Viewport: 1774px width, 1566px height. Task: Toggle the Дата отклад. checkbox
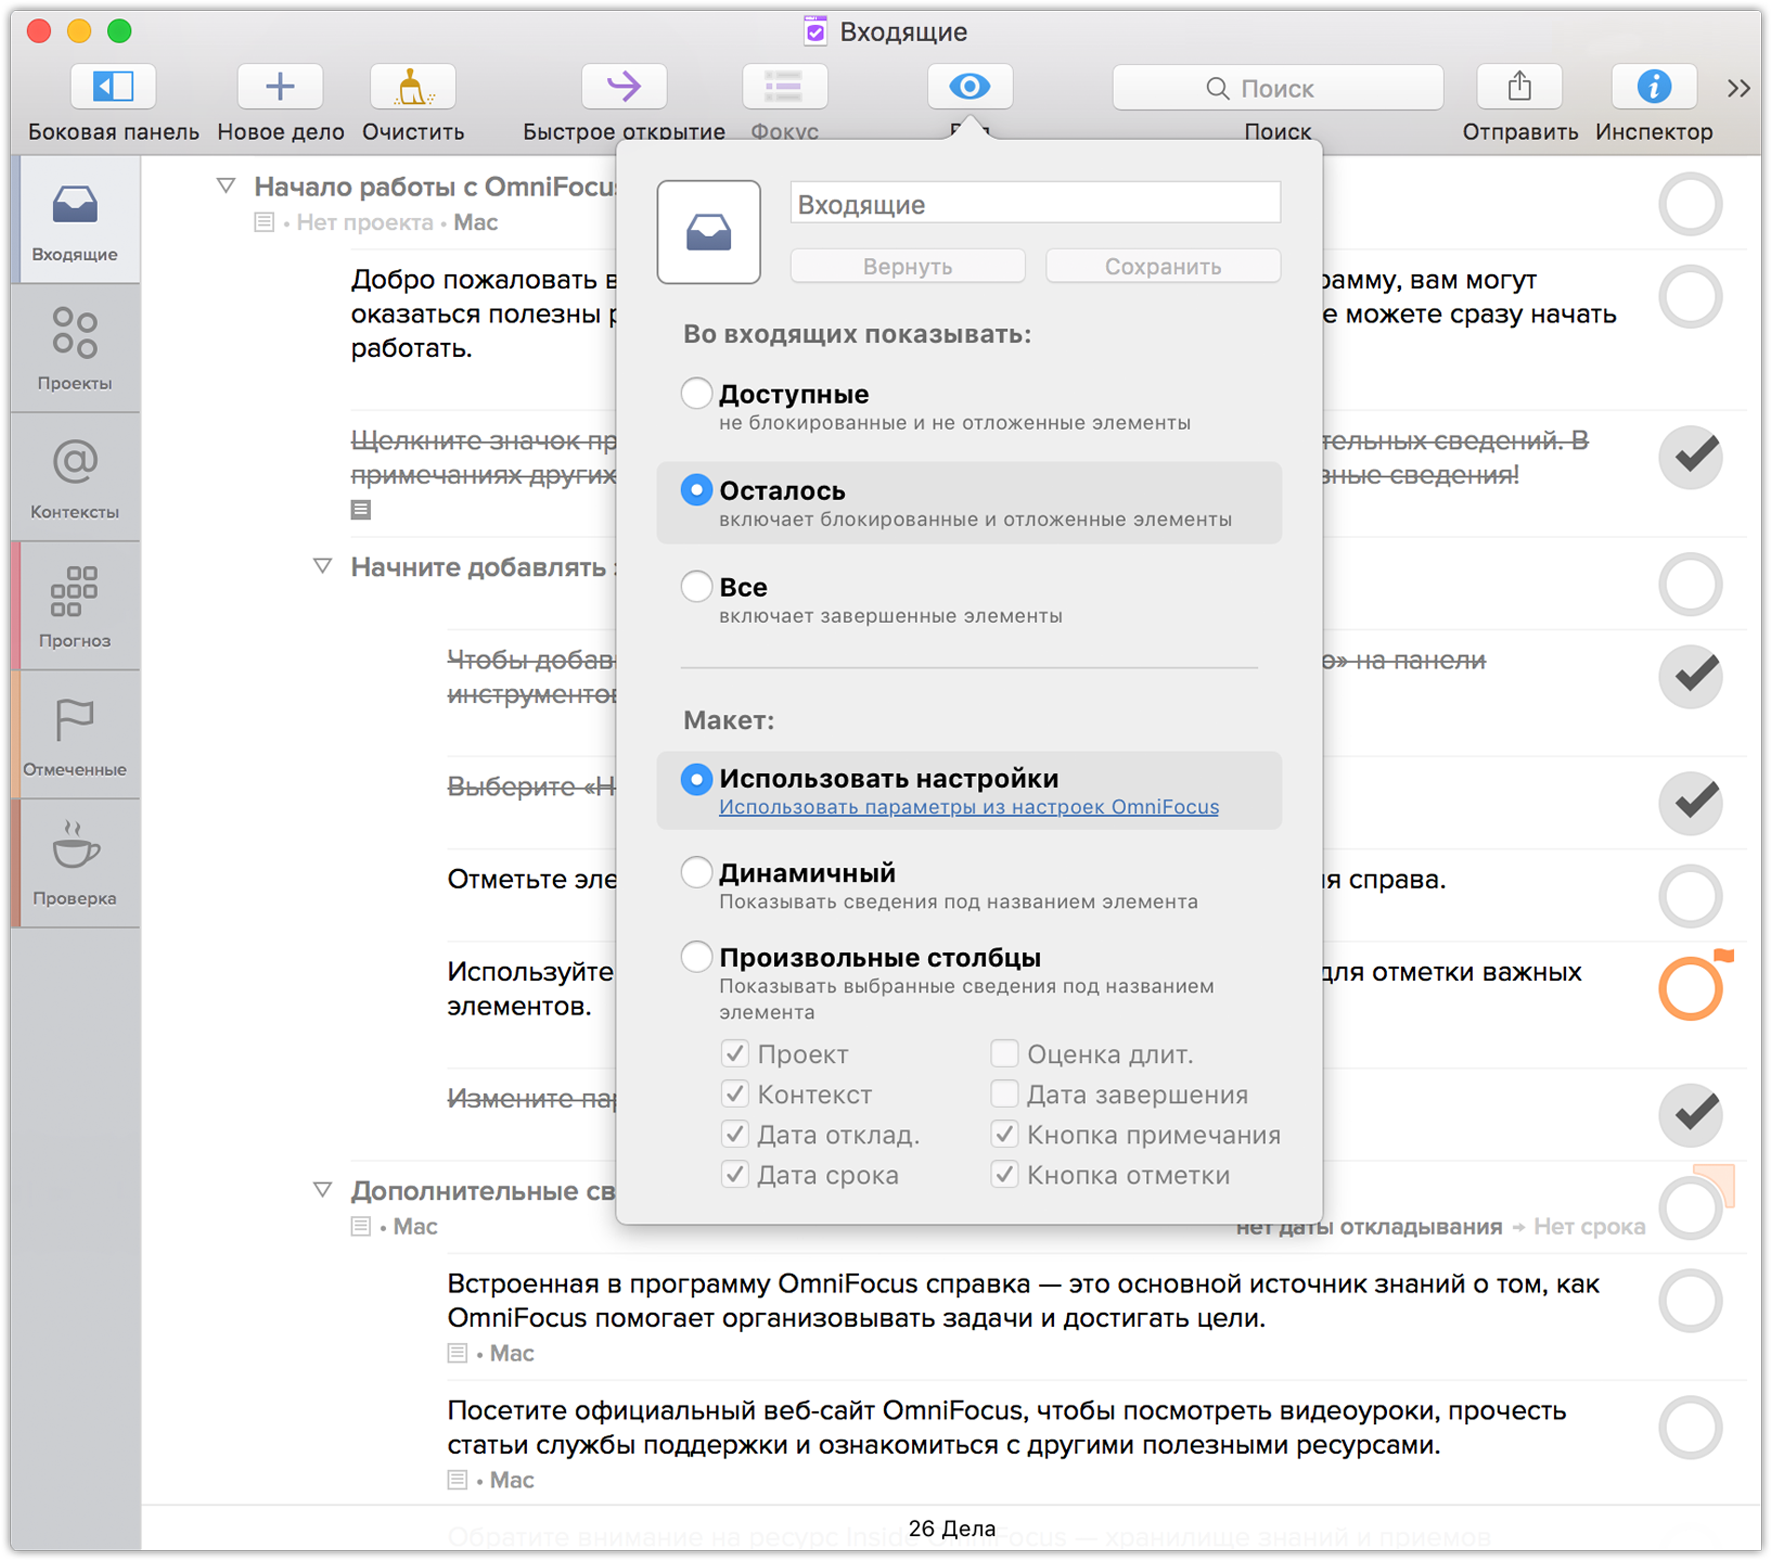click(x=735, y=1134)
